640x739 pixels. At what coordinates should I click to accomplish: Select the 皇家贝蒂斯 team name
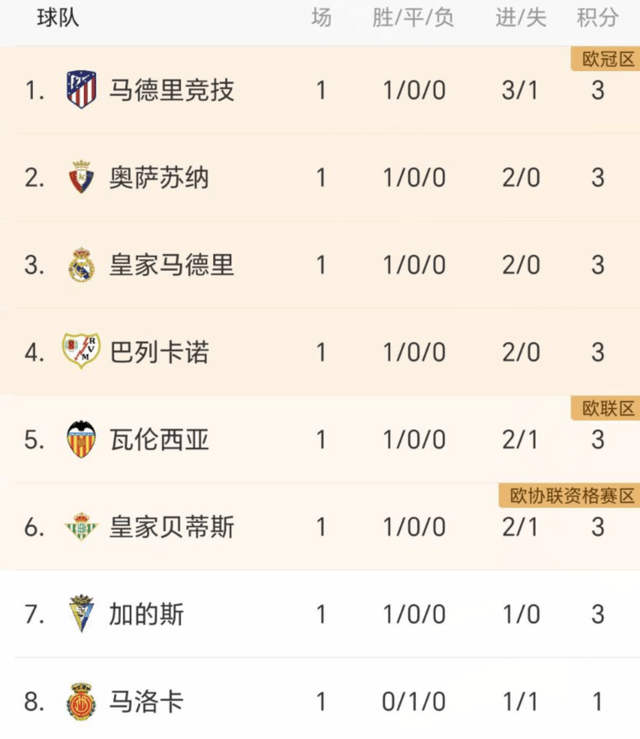pos(172,527)
